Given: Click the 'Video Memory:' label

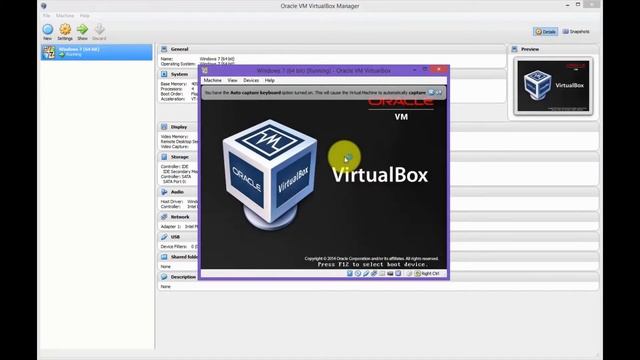Looking at the screenshot, I should [x=174, y=137].
